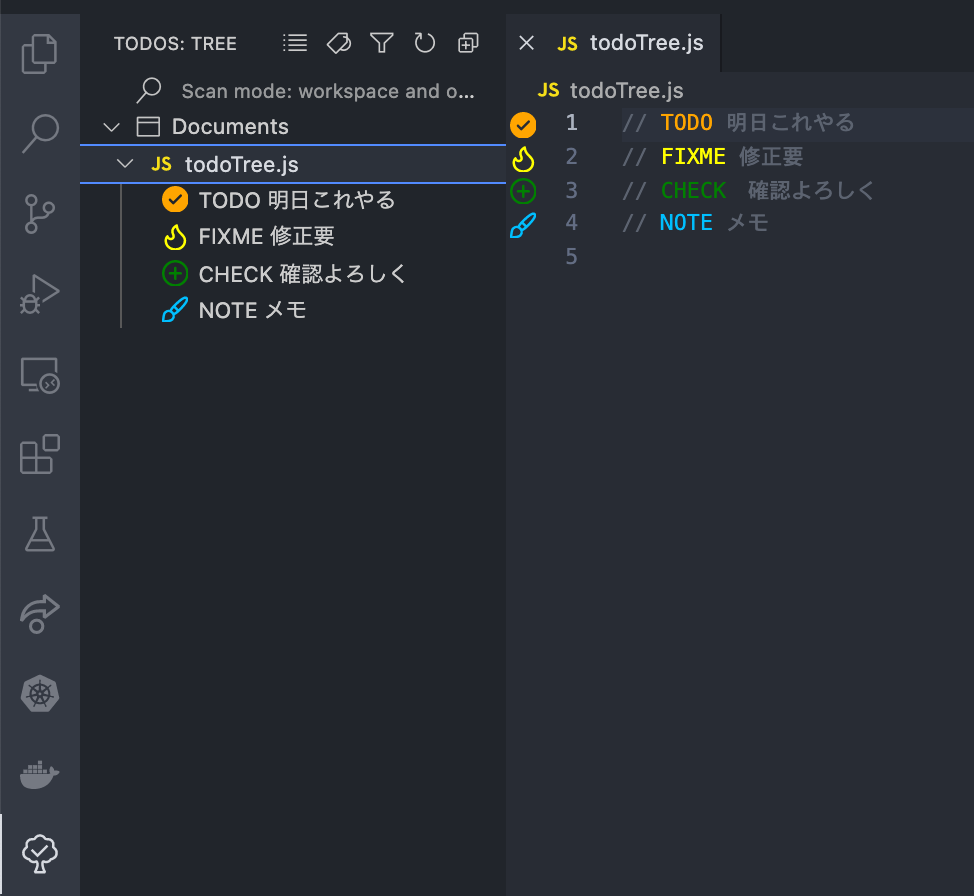
Task: Open Source Control view
Action: [x=40, y=214]
